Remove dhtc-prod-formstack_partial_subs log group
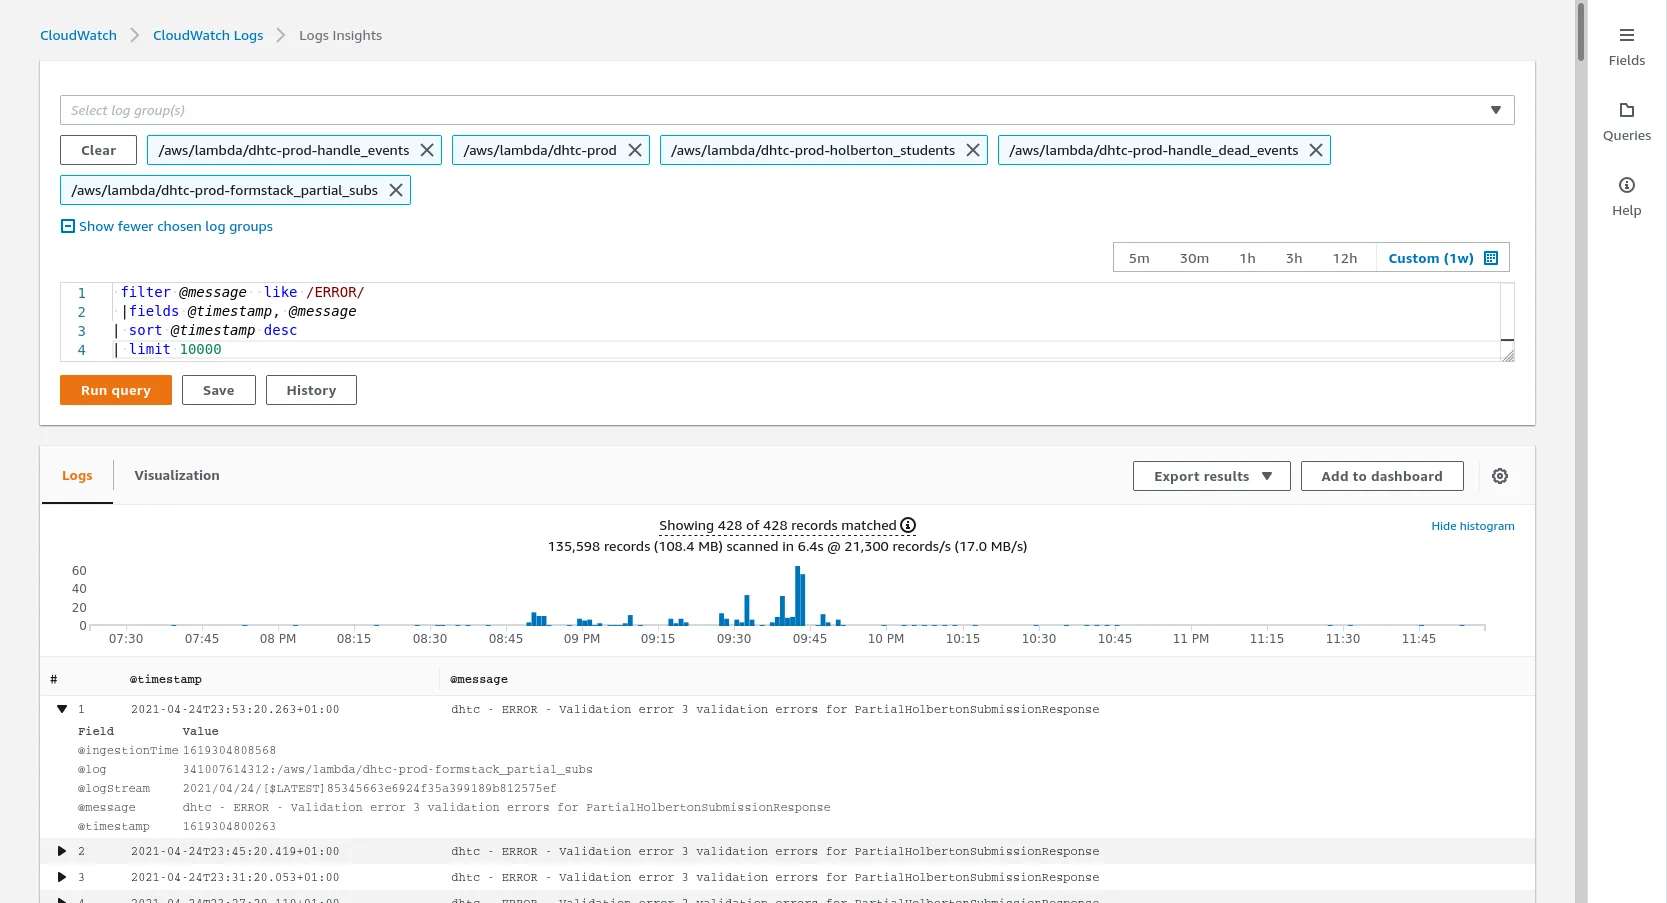 (x=396, y=190)
